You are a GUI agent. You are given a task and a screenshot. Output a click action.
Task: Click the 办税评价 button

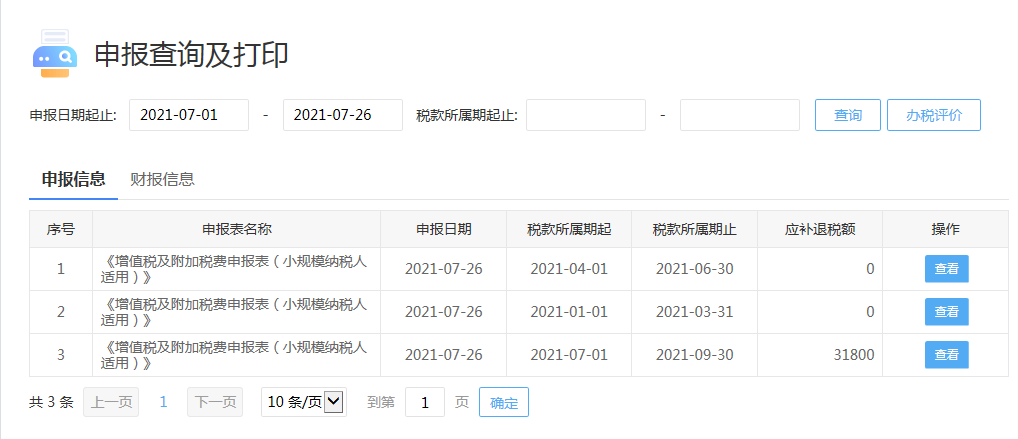coord(934,116)
